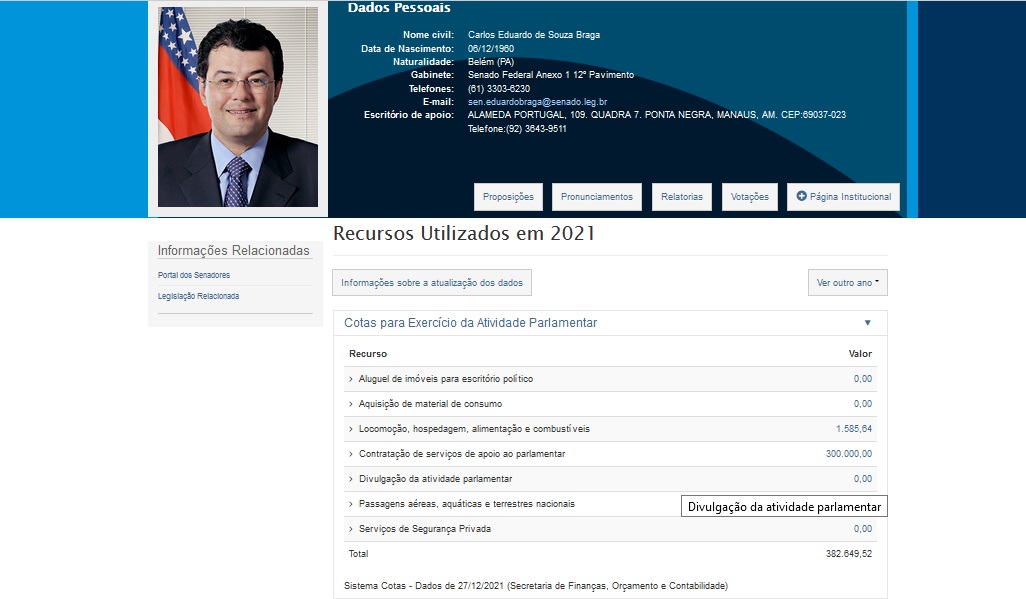The image size is (1026, 599).
Task: Switch to the Proposições section
Action: [x=509, y=196]
